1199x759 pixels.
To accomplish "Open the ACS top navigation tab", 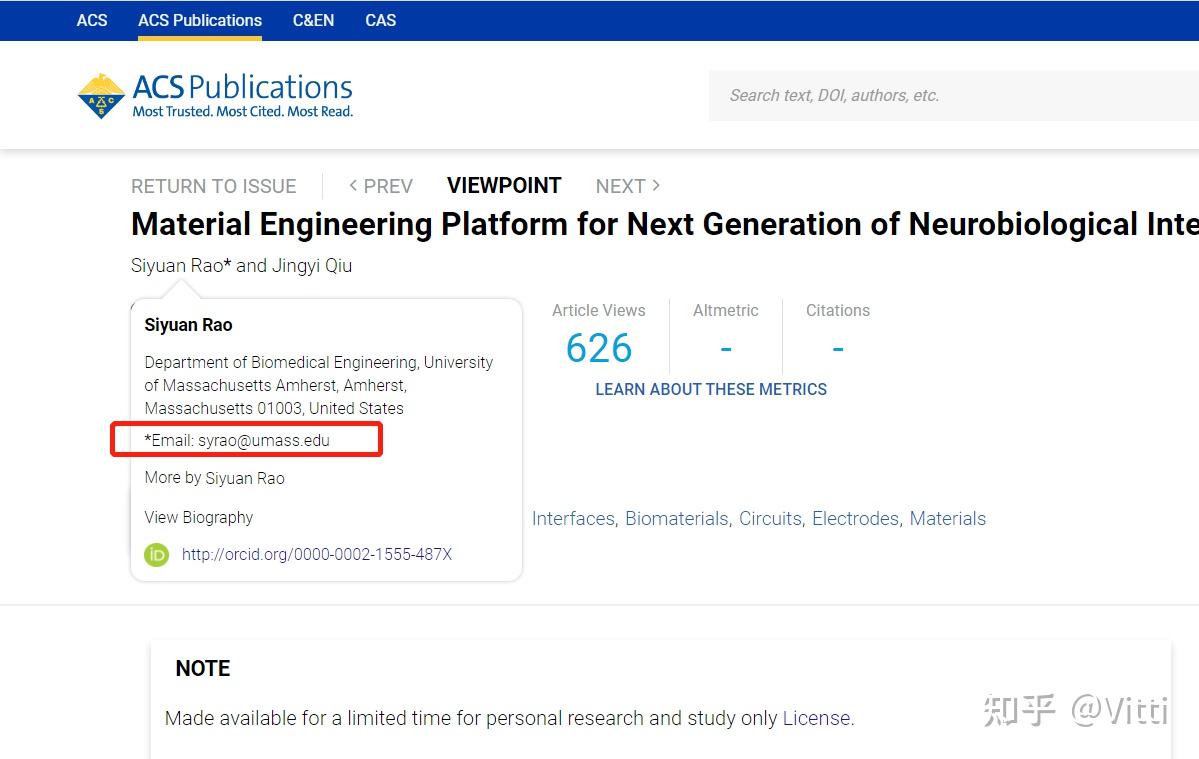I will pyautogui.click(x=92, y=21).
